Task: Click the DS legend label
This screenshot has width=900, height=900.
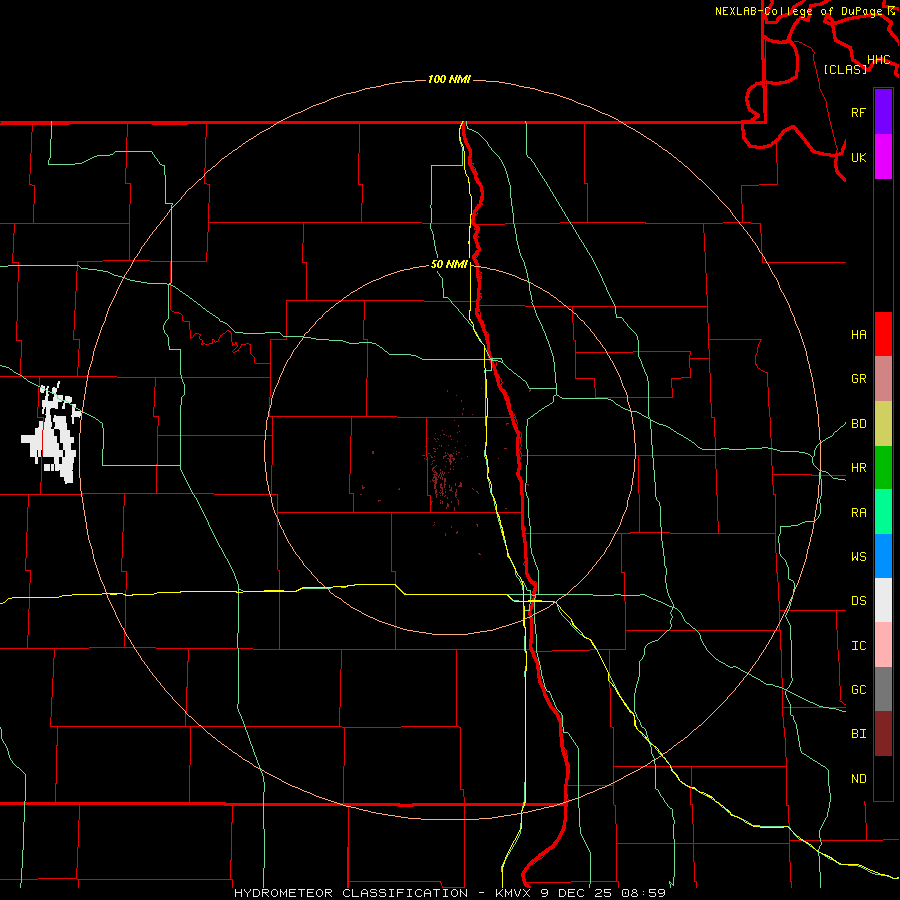Action: (858, 601)
